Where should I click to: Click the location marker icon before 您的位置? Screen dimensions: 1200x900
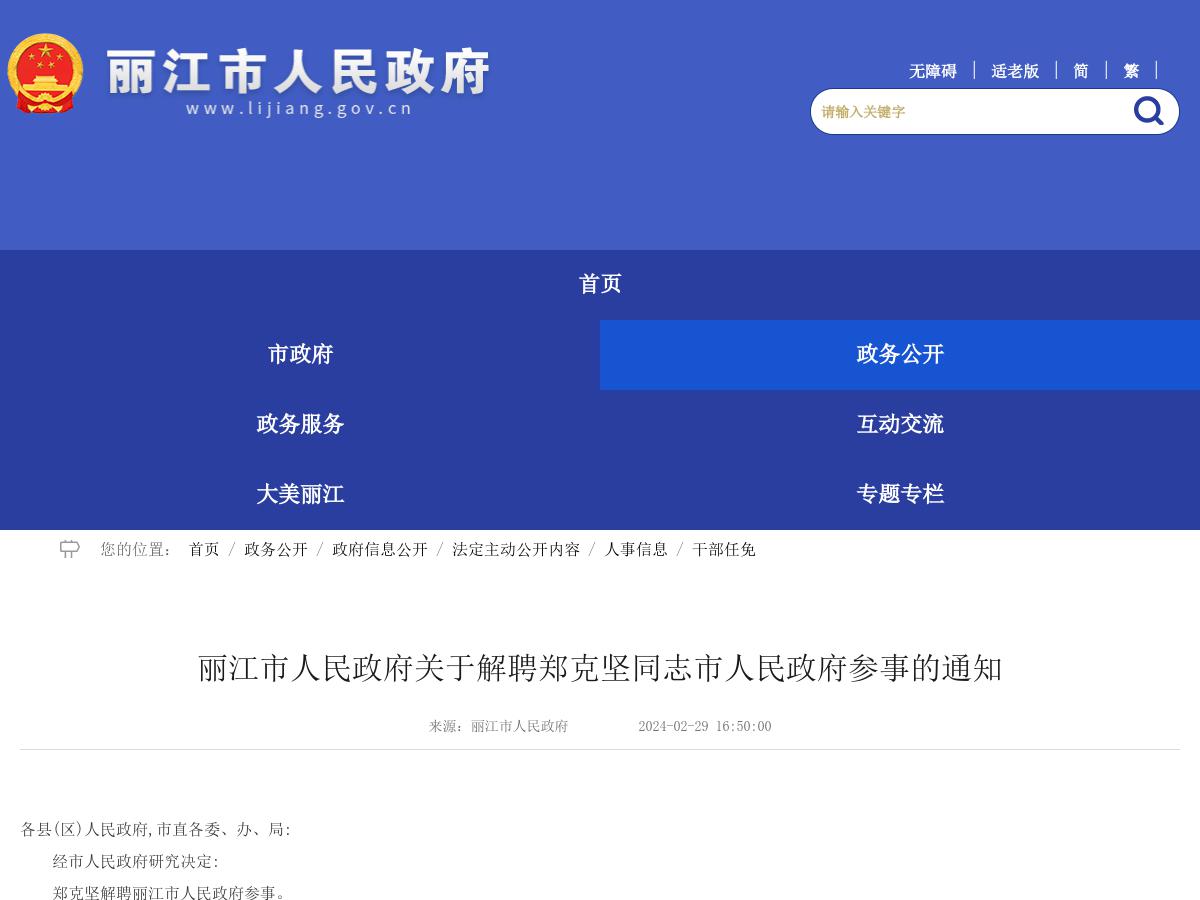69,549
